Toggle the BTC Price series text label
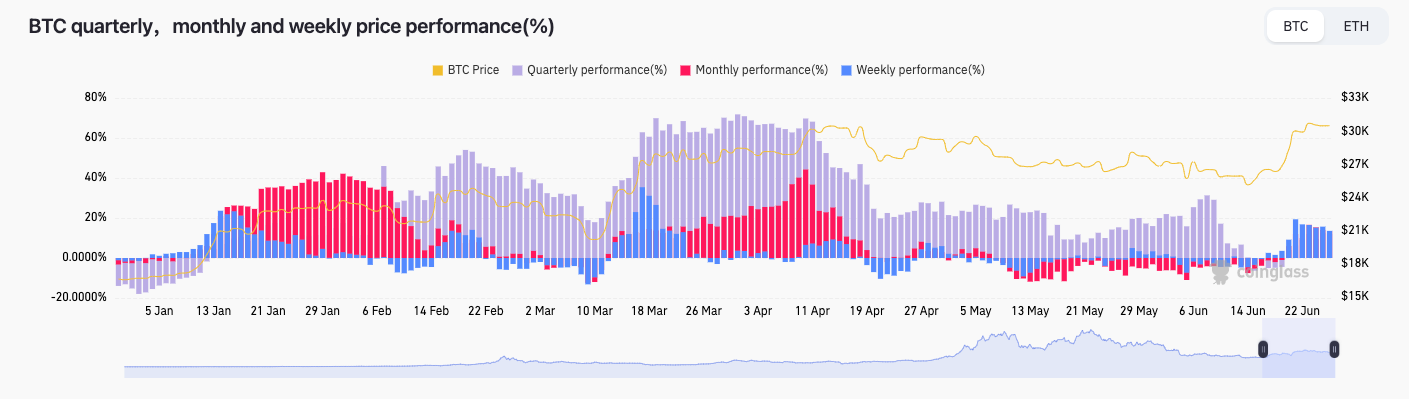1409x399 pixels. tap(473, 70)
